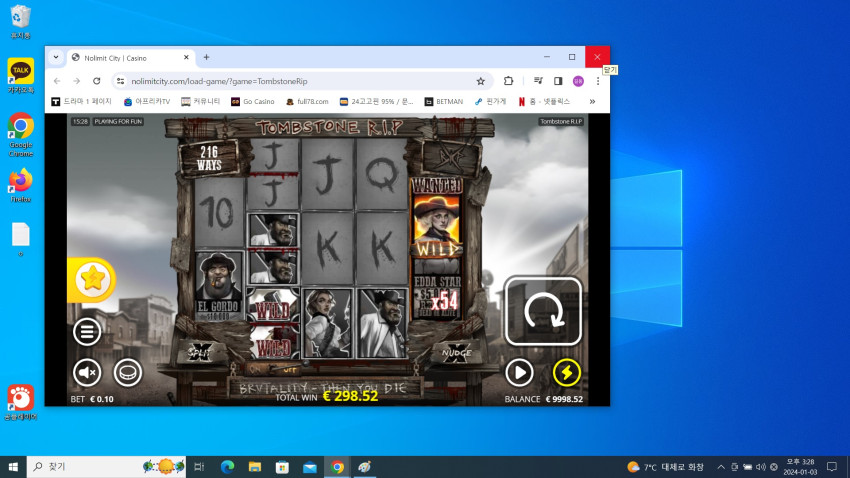Viewport: 850px width, 478px height.
Task: Open the Firefox desktop shortcut
Action: click(x=21, y=185)
